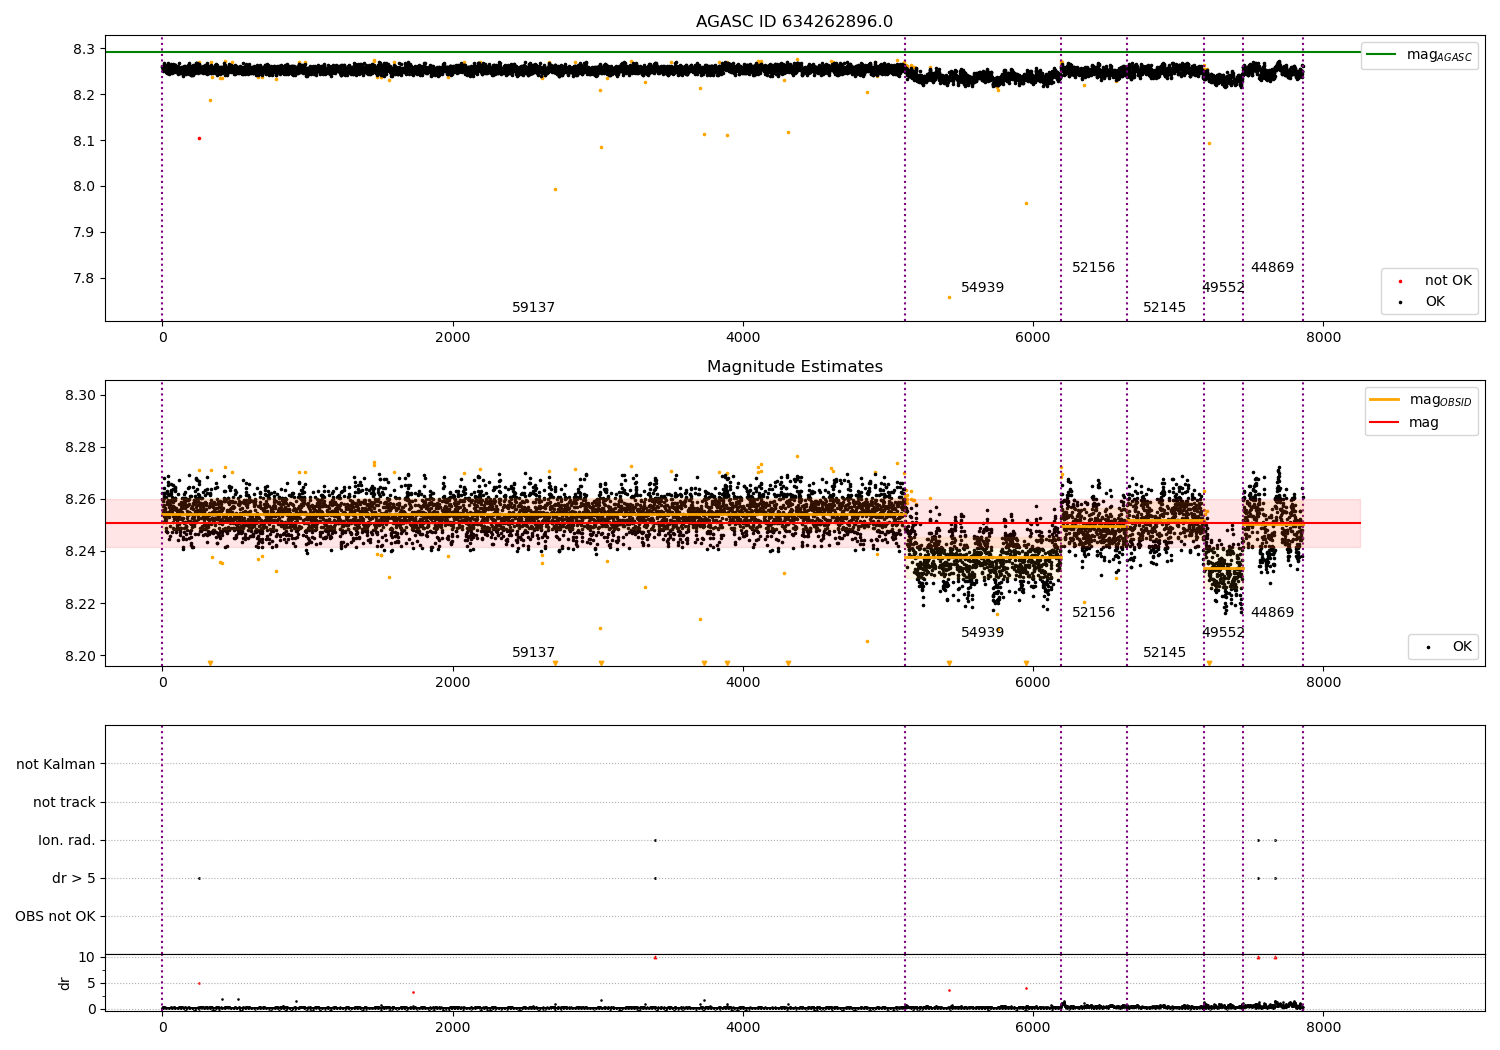Screen dimensions: 1500x1050
Task: Select the mag AGASC legend entry in the top plot
Action: point(1420,55)
